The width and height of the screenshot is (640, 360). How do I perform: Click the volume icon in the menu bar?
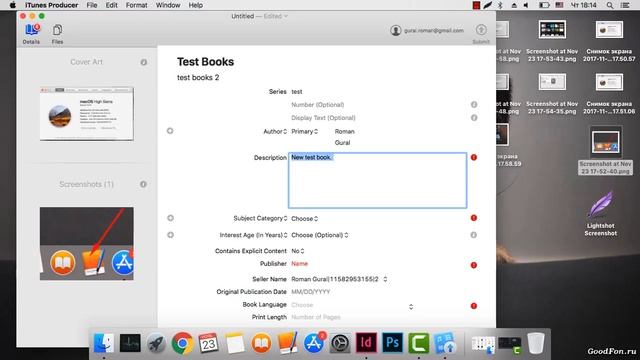click(x=526, y=5)
